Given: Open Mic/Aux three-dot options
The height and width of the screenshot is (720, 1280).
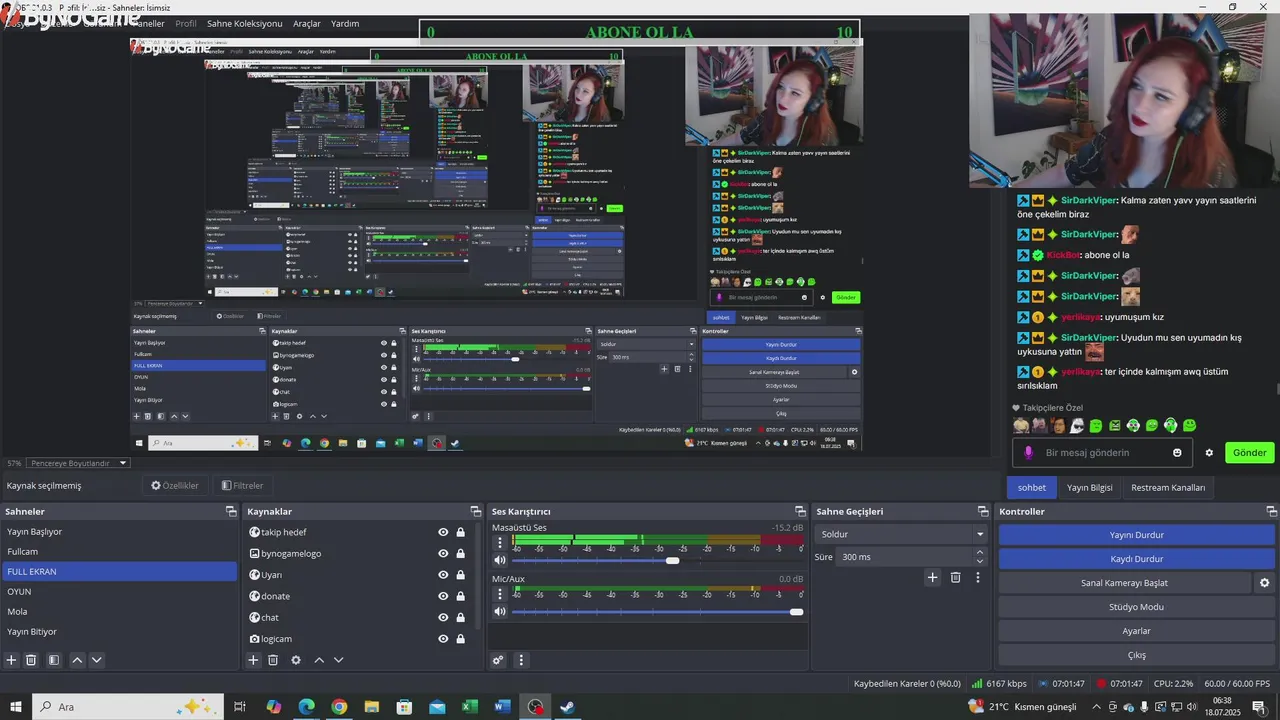Looking at the screenshot, I should (500, 594).
